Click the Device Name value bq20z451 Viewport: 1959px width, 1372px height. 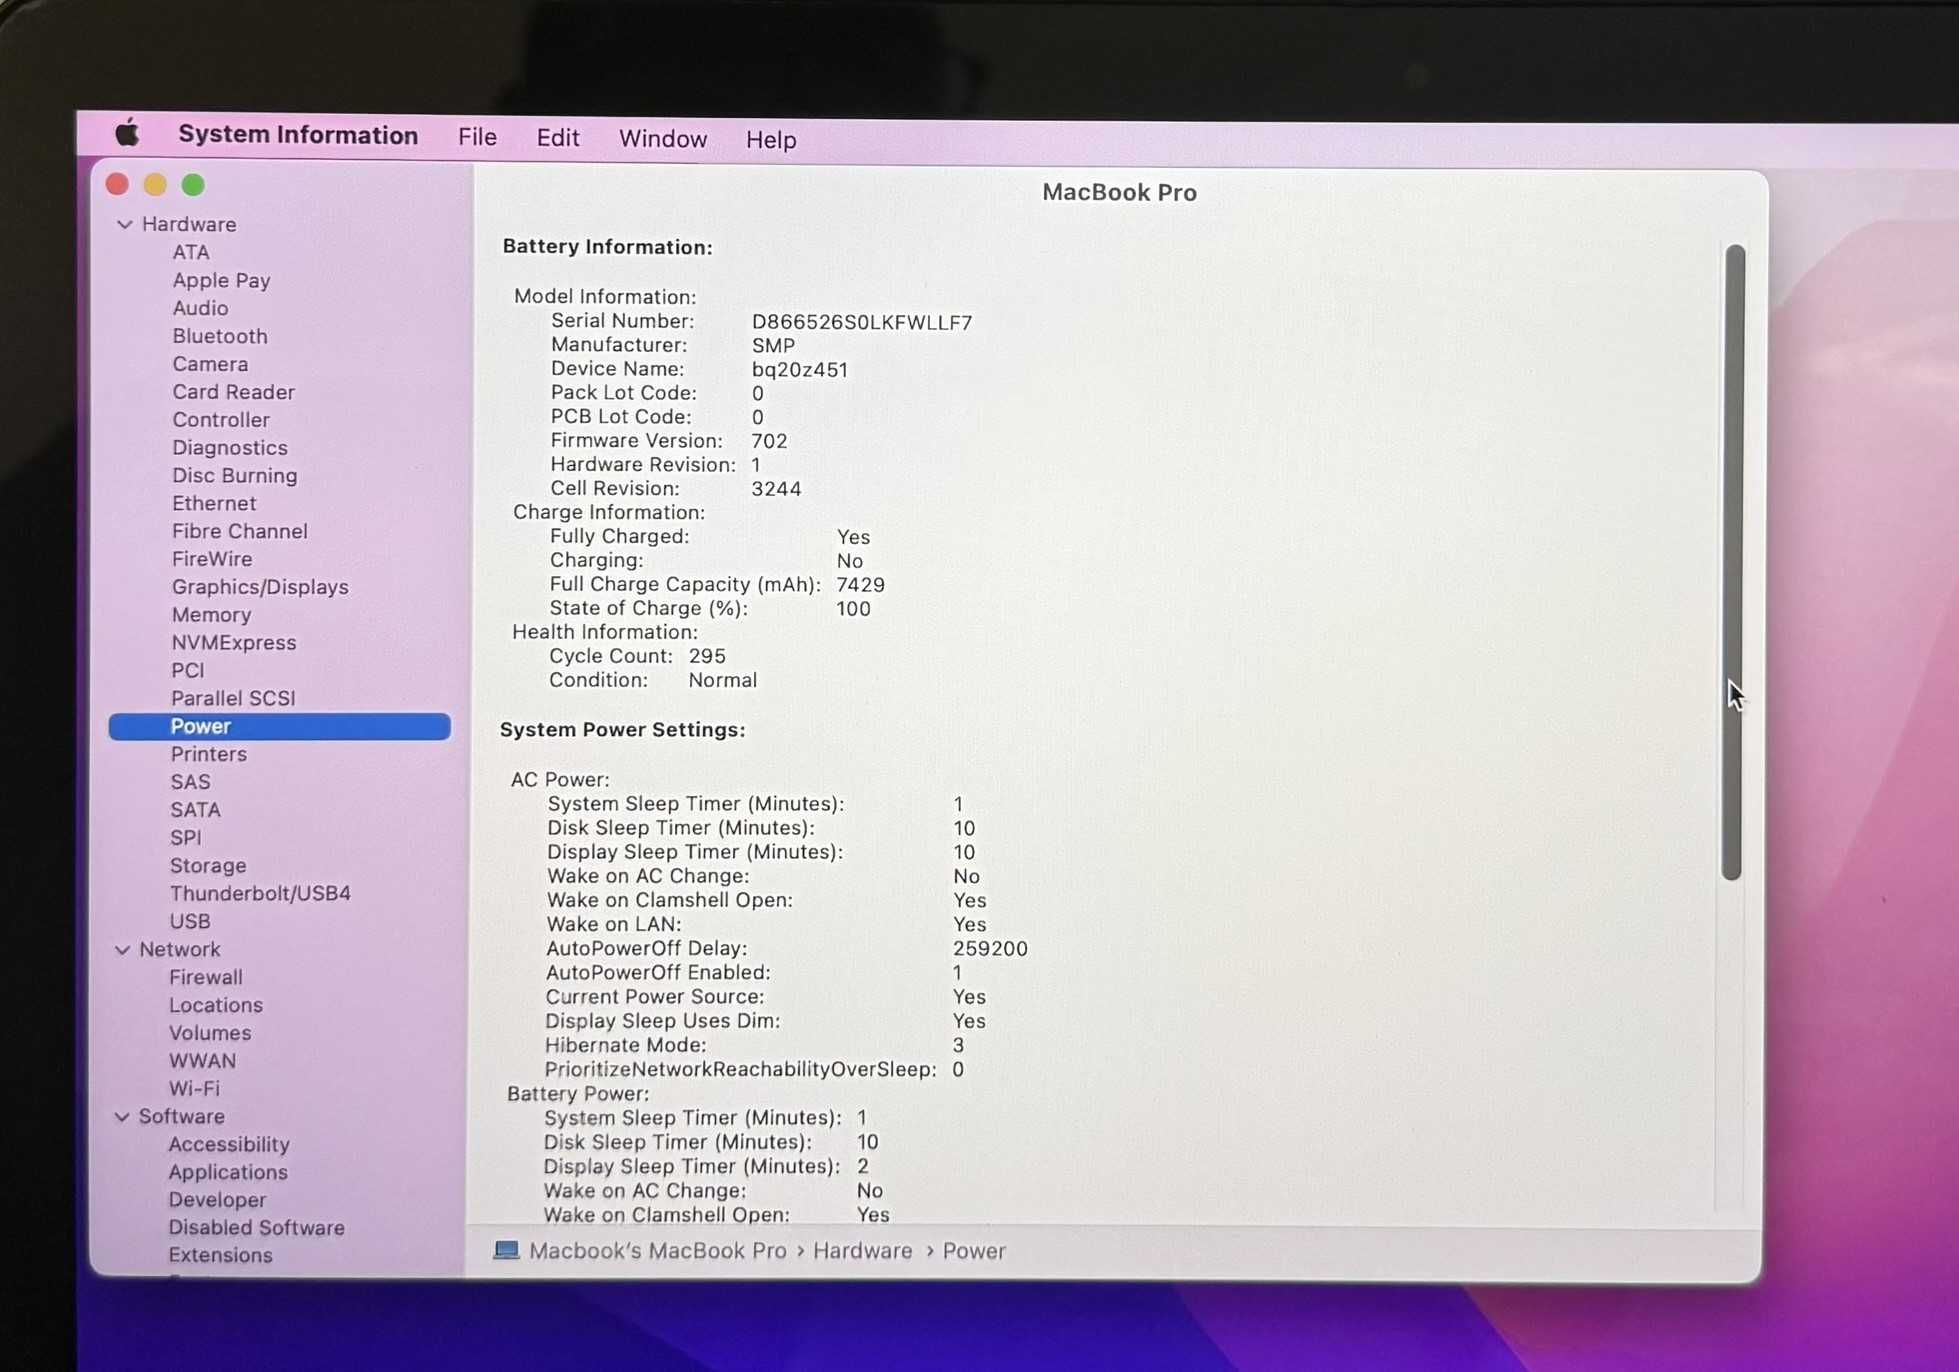pos(800,370)
